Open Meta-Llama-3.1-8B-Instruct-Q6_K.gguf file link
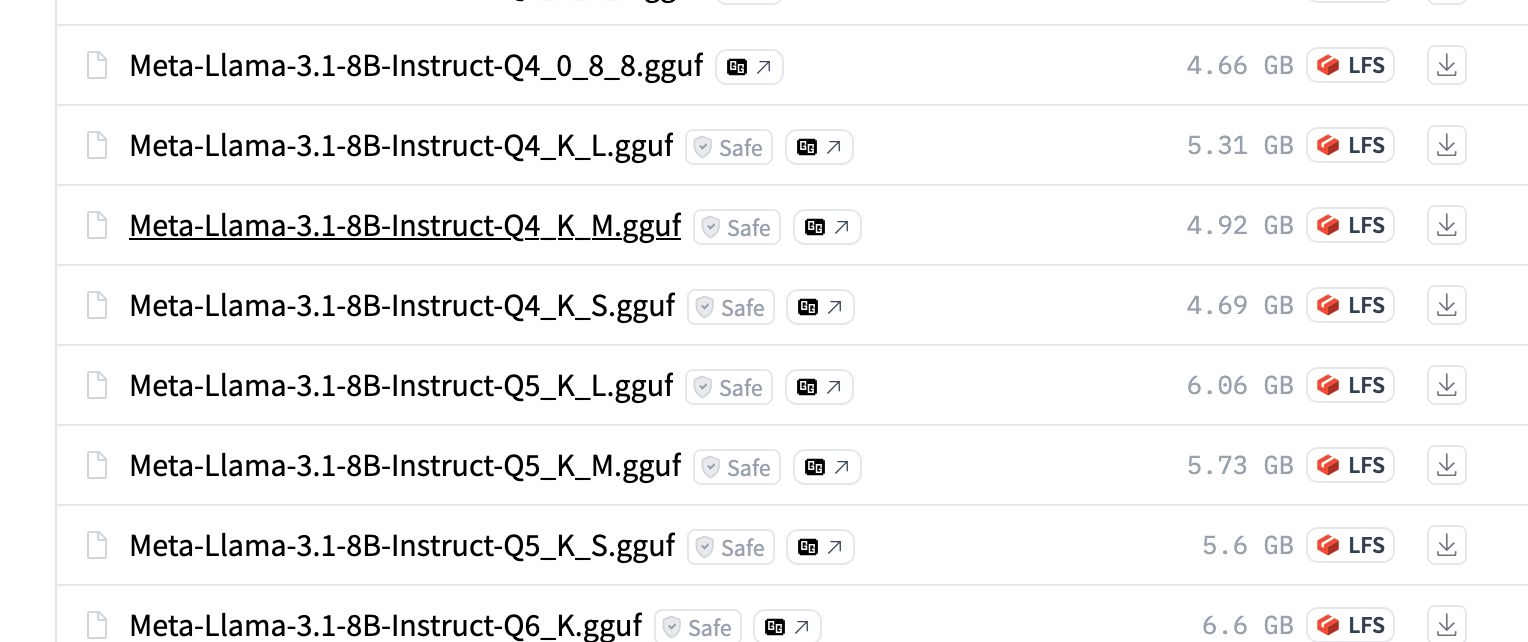1528x642 pixels. coord(385,626)
